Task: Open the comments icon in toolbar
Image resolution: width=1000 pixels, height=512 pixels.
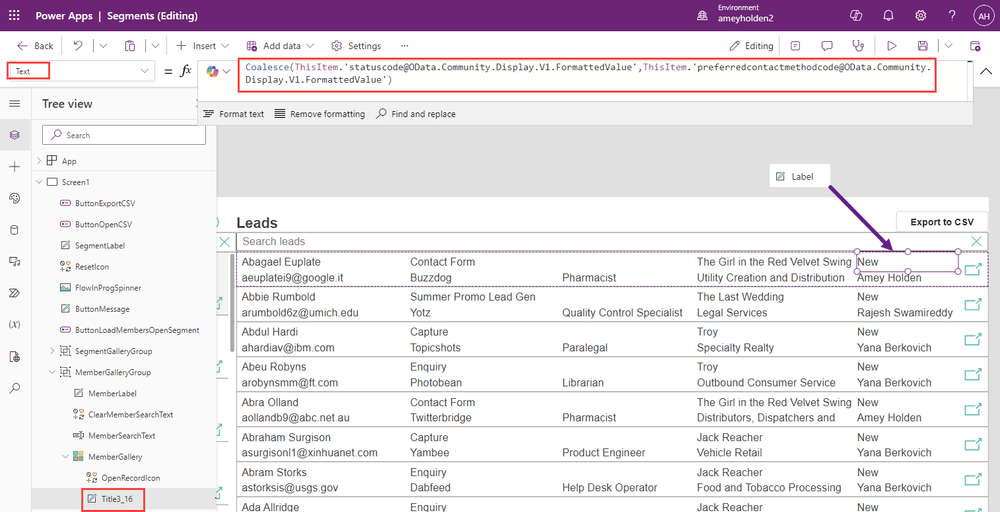Action: (x=827, y=46)
